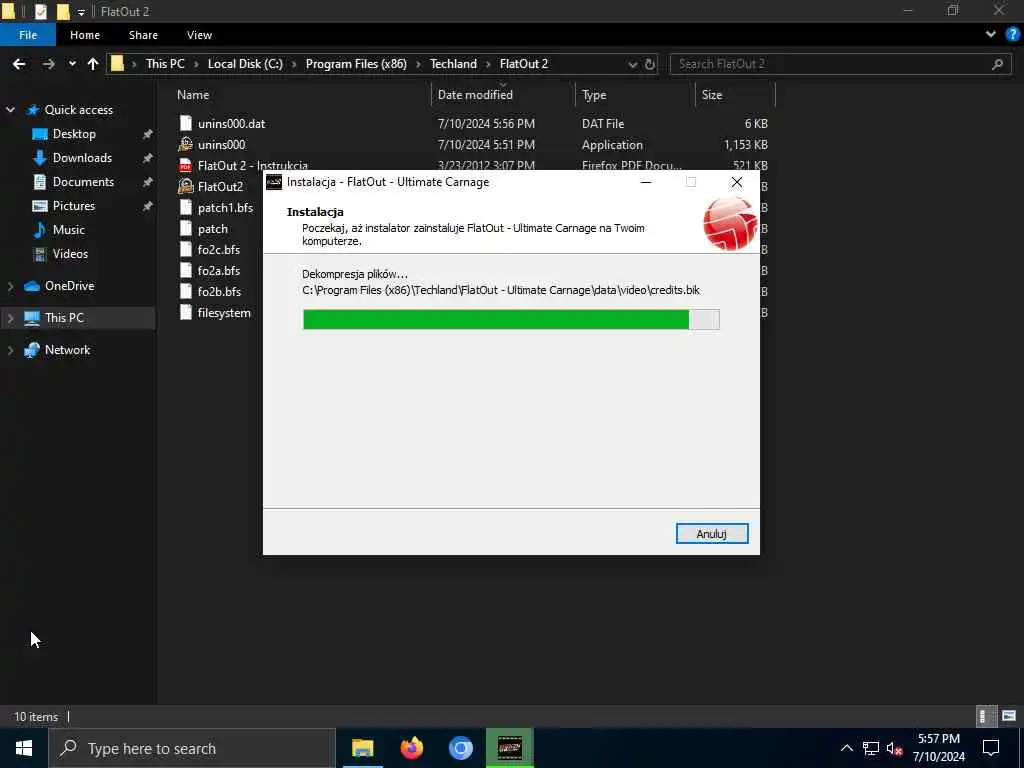Click Program Files (x86) breadcrumb
This screenshot has width=1024, height=768.
click(x=356, y=64)
